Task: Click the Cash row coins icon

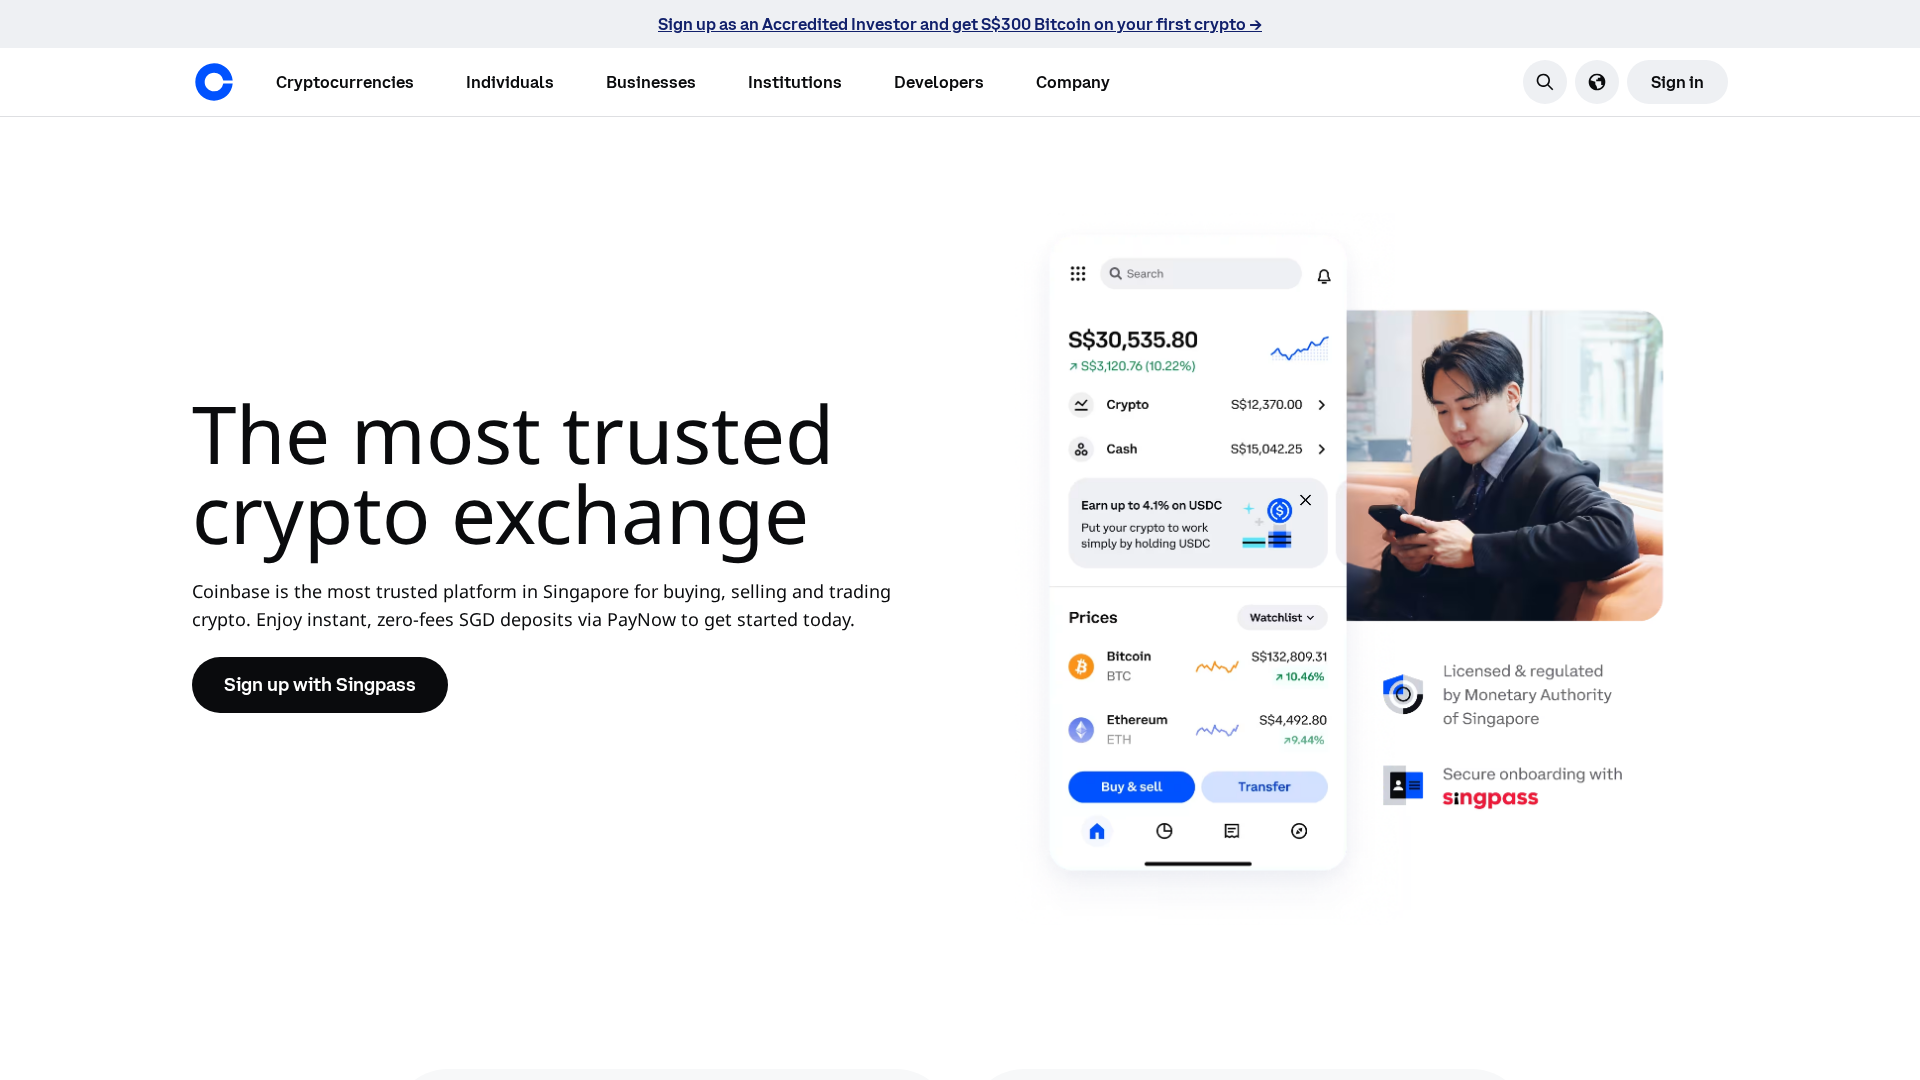Action: 1081,450
